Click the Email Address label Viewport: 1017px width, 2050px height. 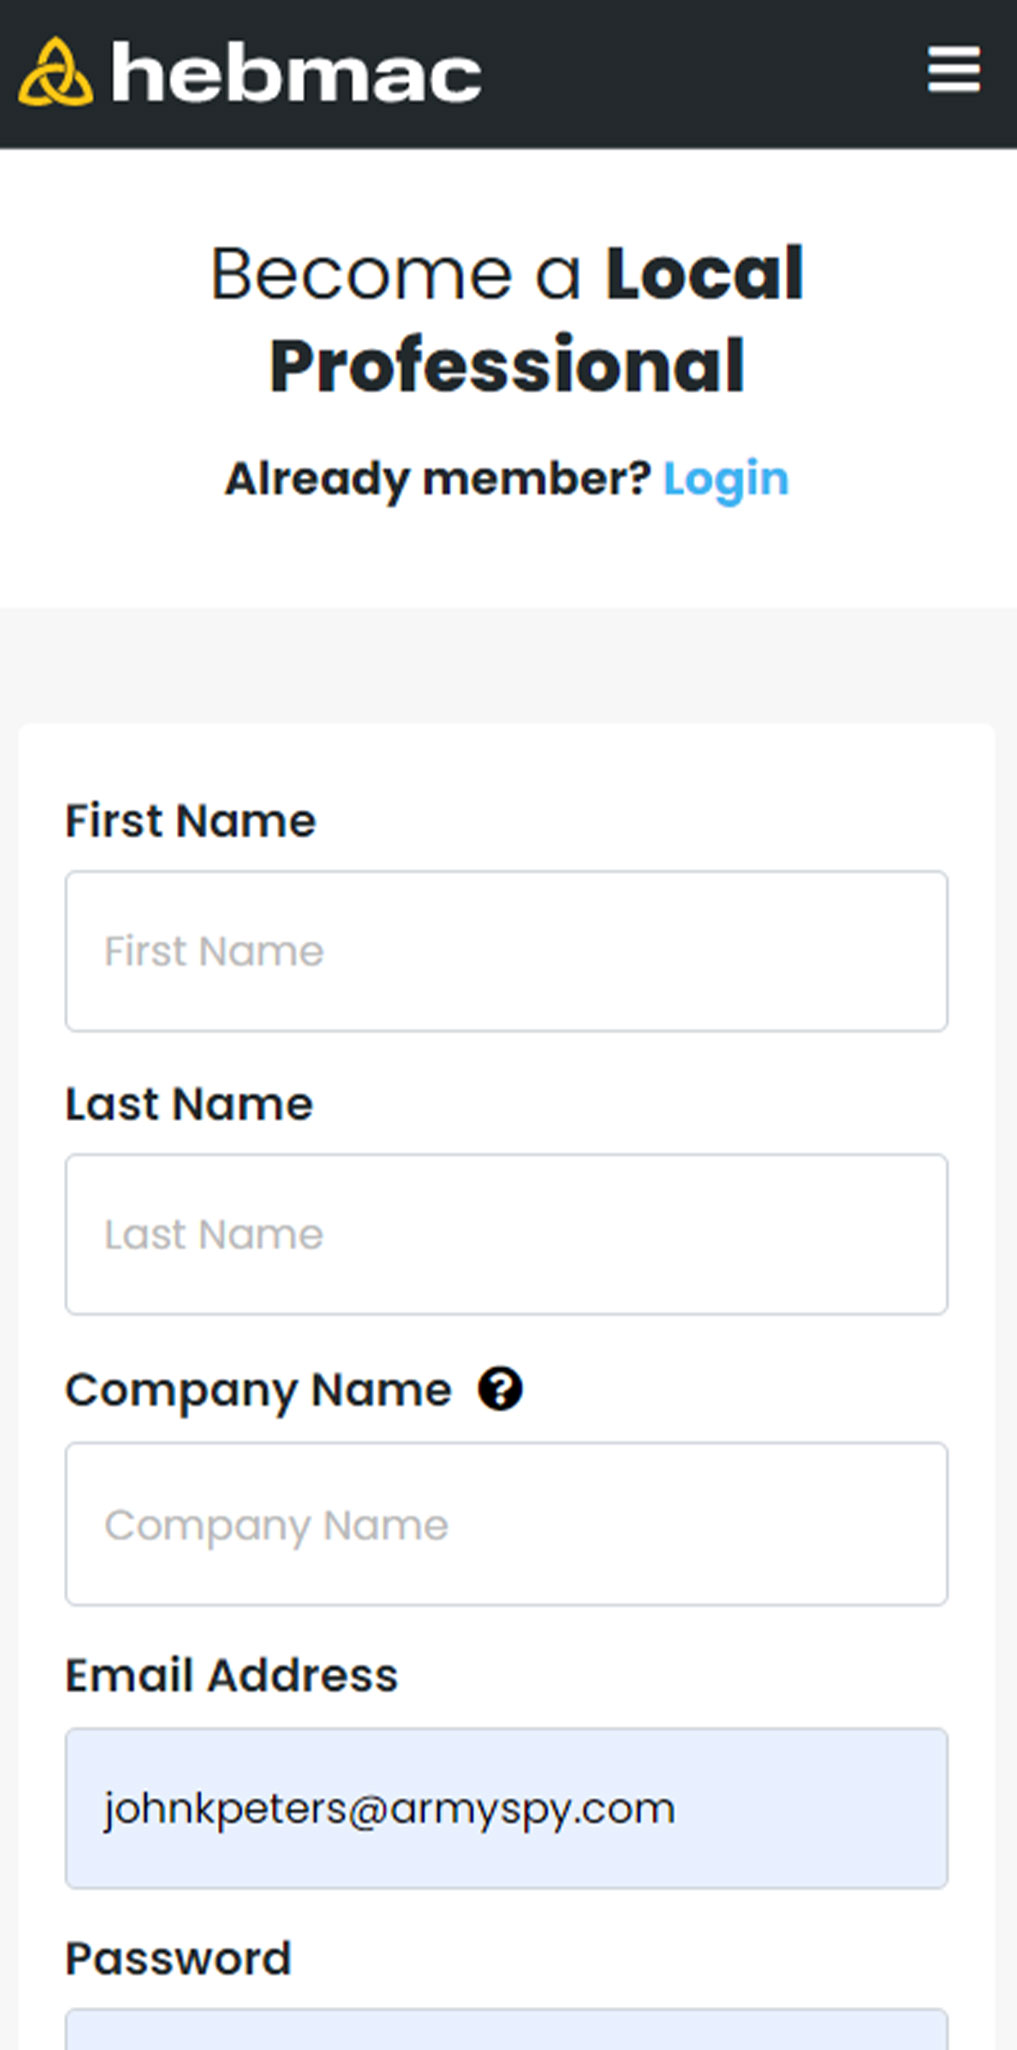coord(231,1675)
